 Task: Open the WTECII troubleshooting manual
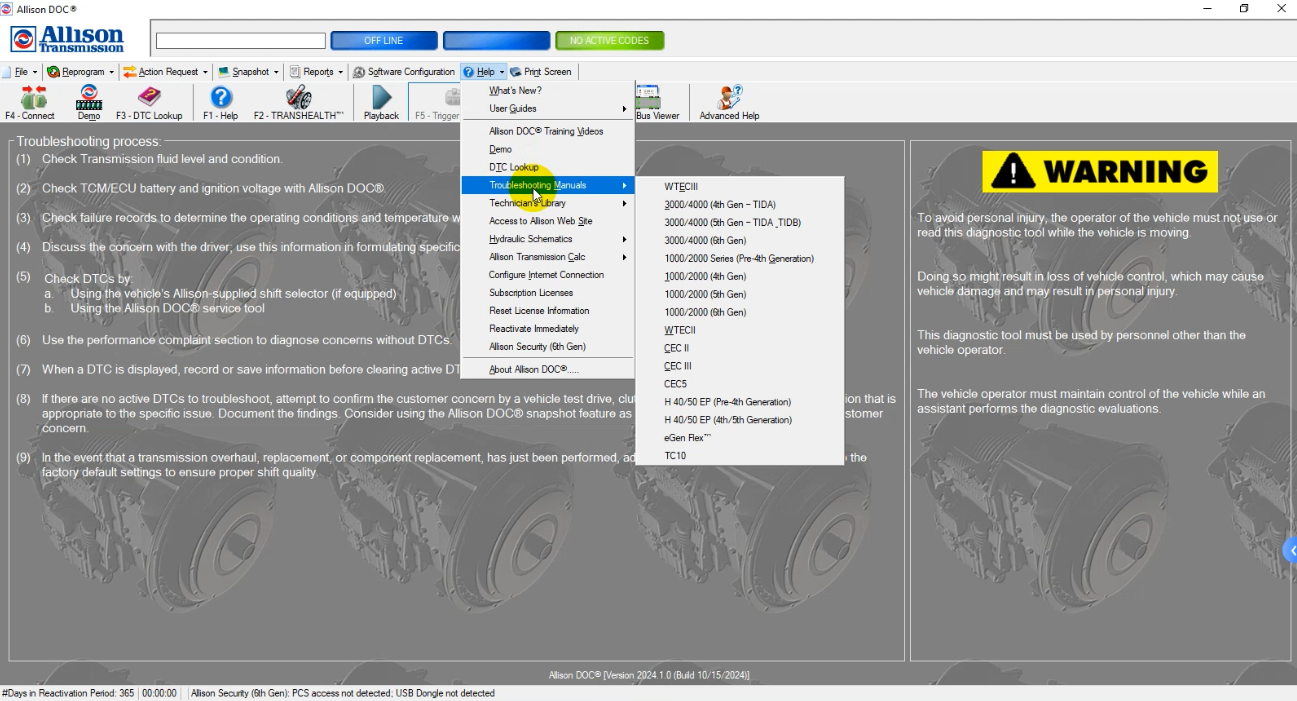tap(740, 330)
